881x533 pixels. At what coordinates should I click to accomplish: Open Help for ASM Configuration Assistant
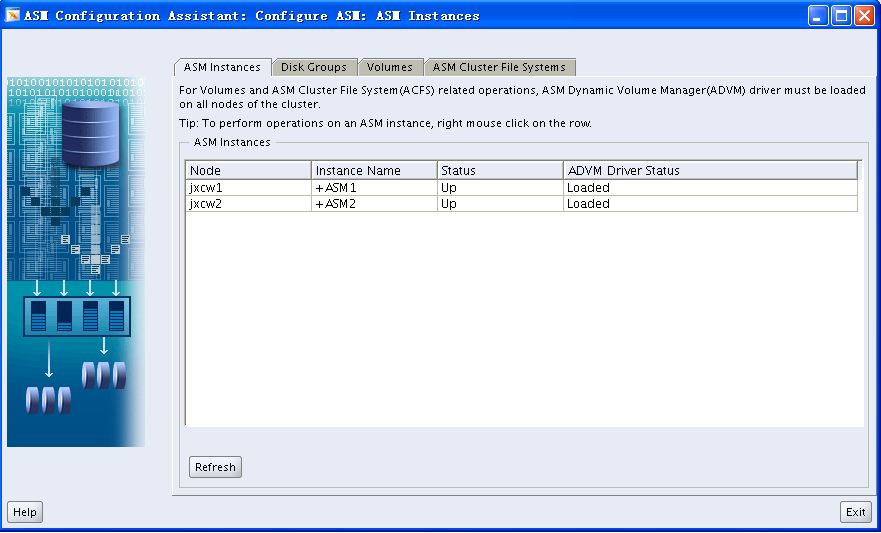25,512
